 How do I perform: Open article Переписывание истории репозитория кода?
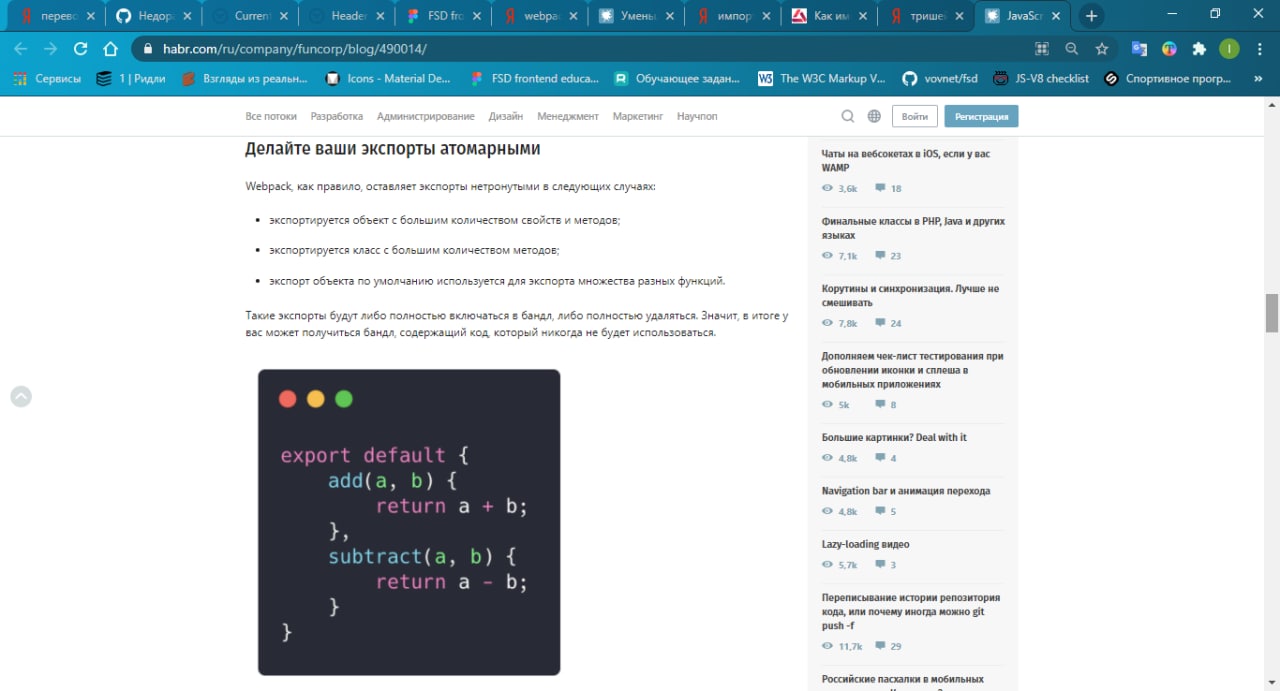click(911, 611)
